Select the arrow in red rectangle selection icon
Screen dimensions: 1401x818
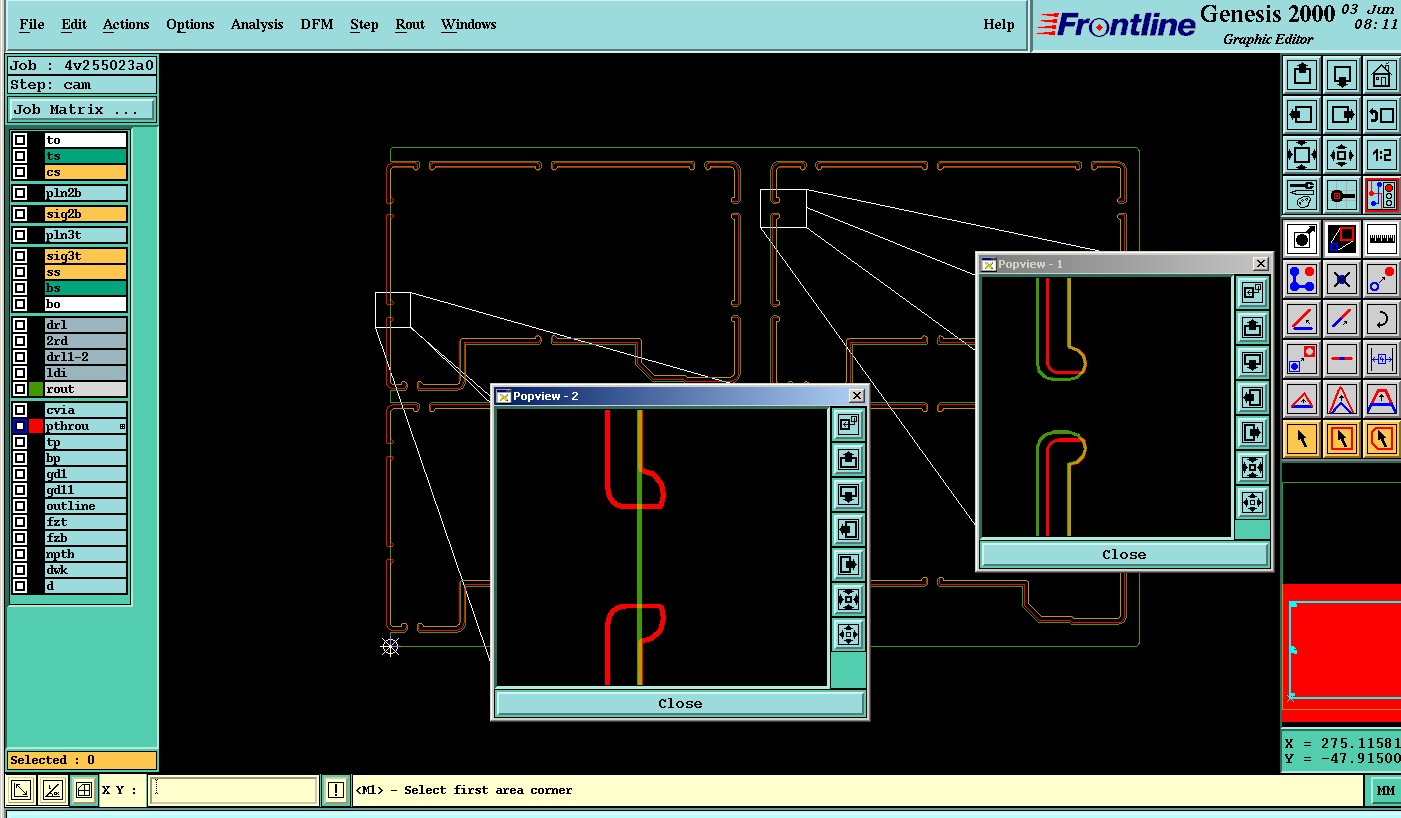(1341, 439)
